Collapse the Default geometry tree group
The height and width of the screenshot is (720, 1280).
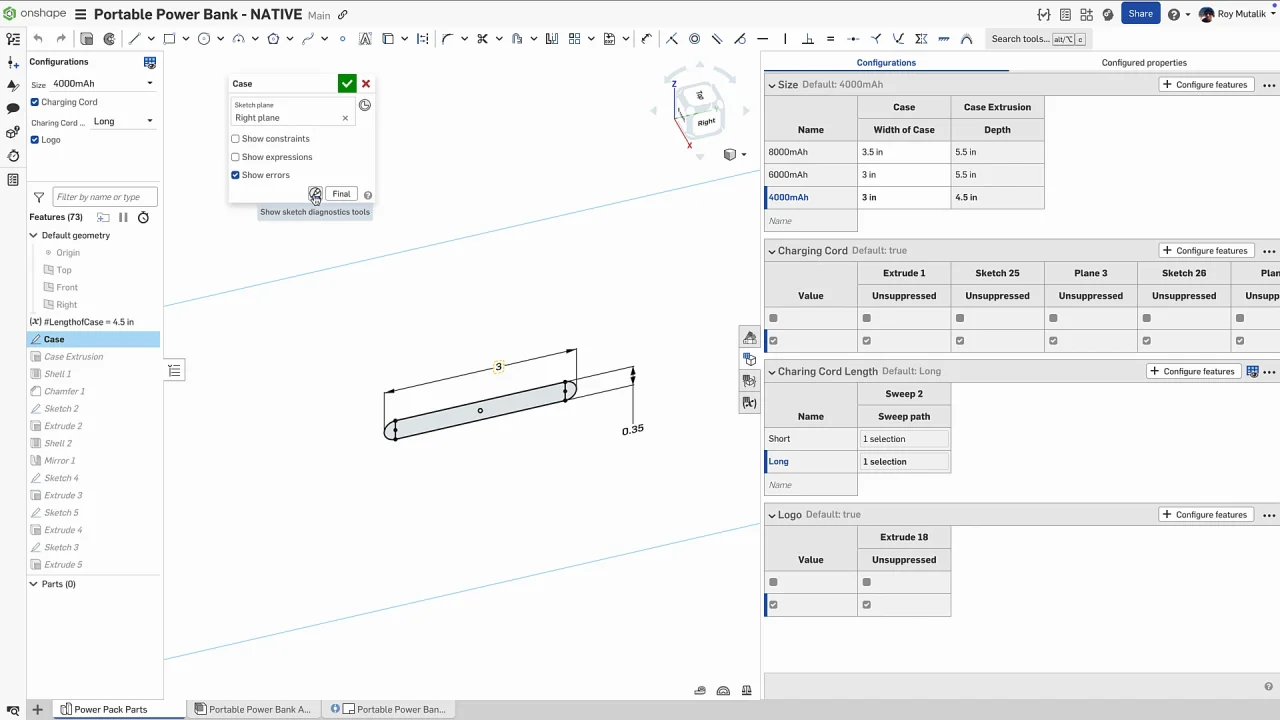33,235
